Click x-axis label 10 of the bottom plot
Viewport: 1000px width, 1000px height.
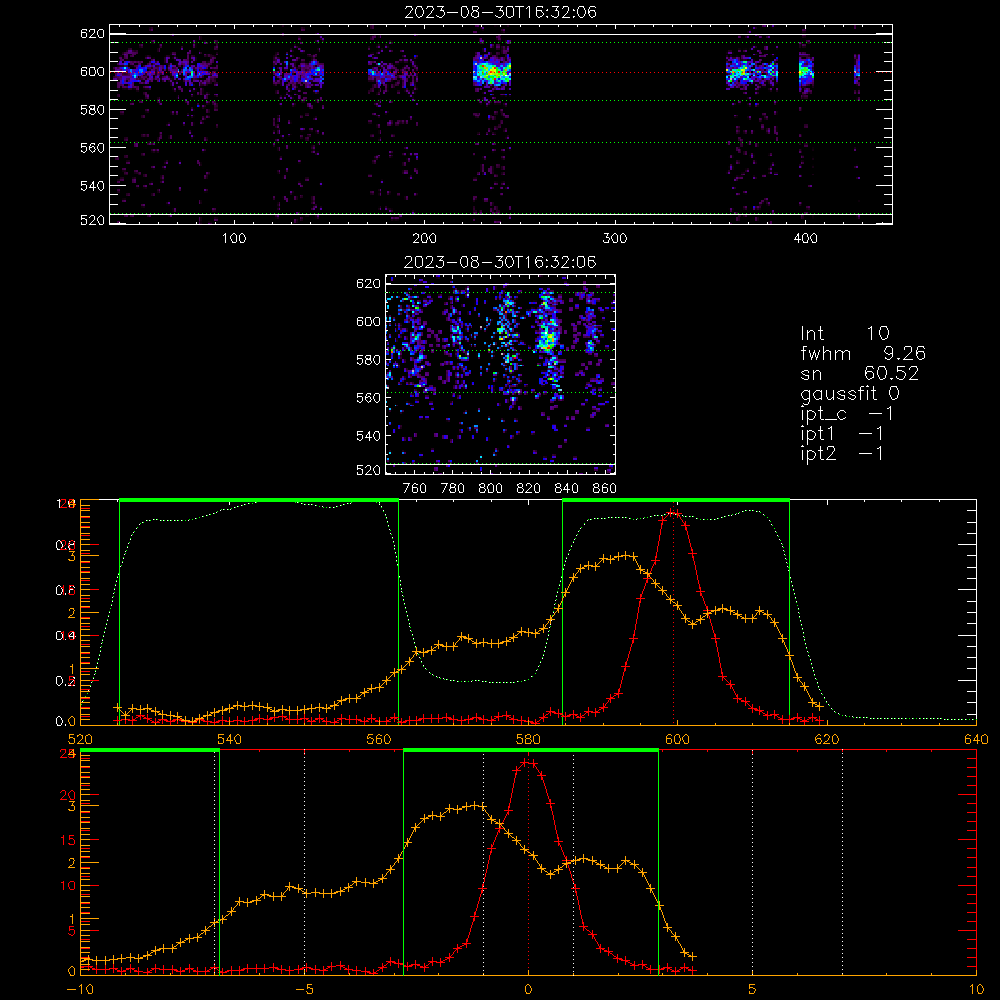pos(976,990)
